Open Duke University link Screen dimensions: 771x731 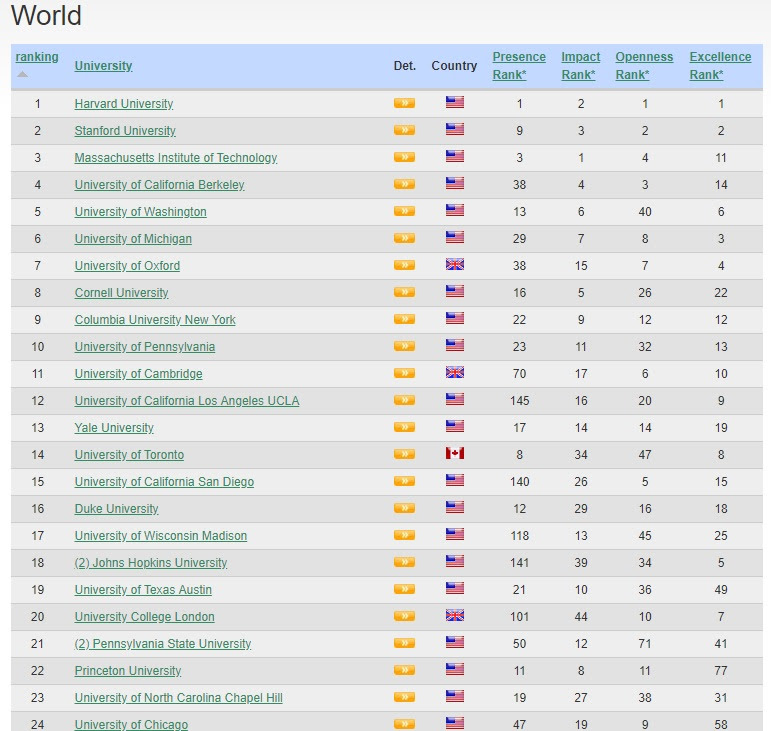tap(117, 509)
